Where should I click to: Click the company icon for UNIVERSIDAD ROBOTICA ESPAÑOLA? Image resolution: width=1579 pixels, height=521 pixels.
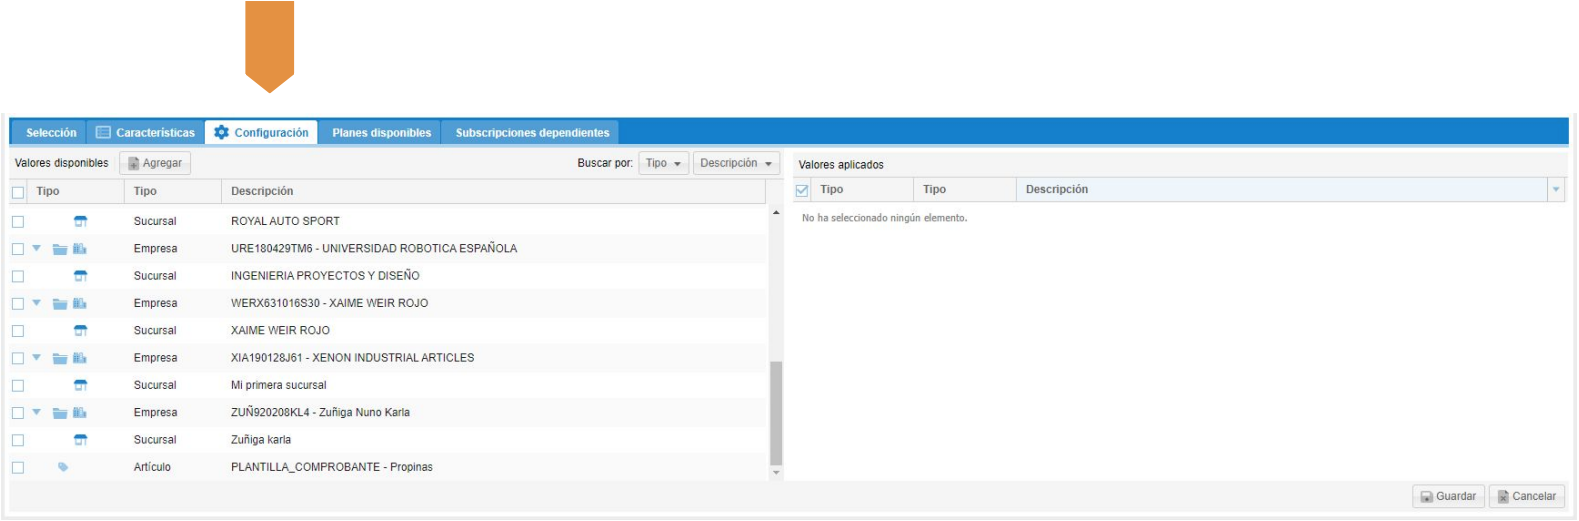(x=80, y=249)
